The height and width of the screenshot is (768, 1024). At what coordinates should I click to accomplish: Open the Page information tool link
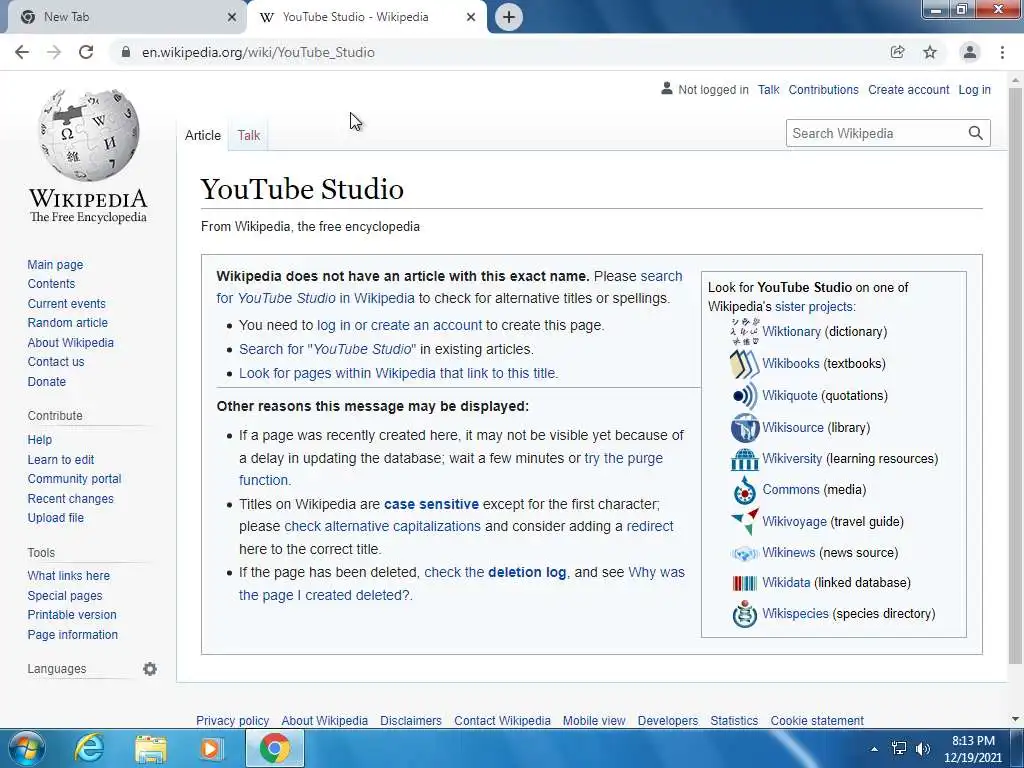72,634
